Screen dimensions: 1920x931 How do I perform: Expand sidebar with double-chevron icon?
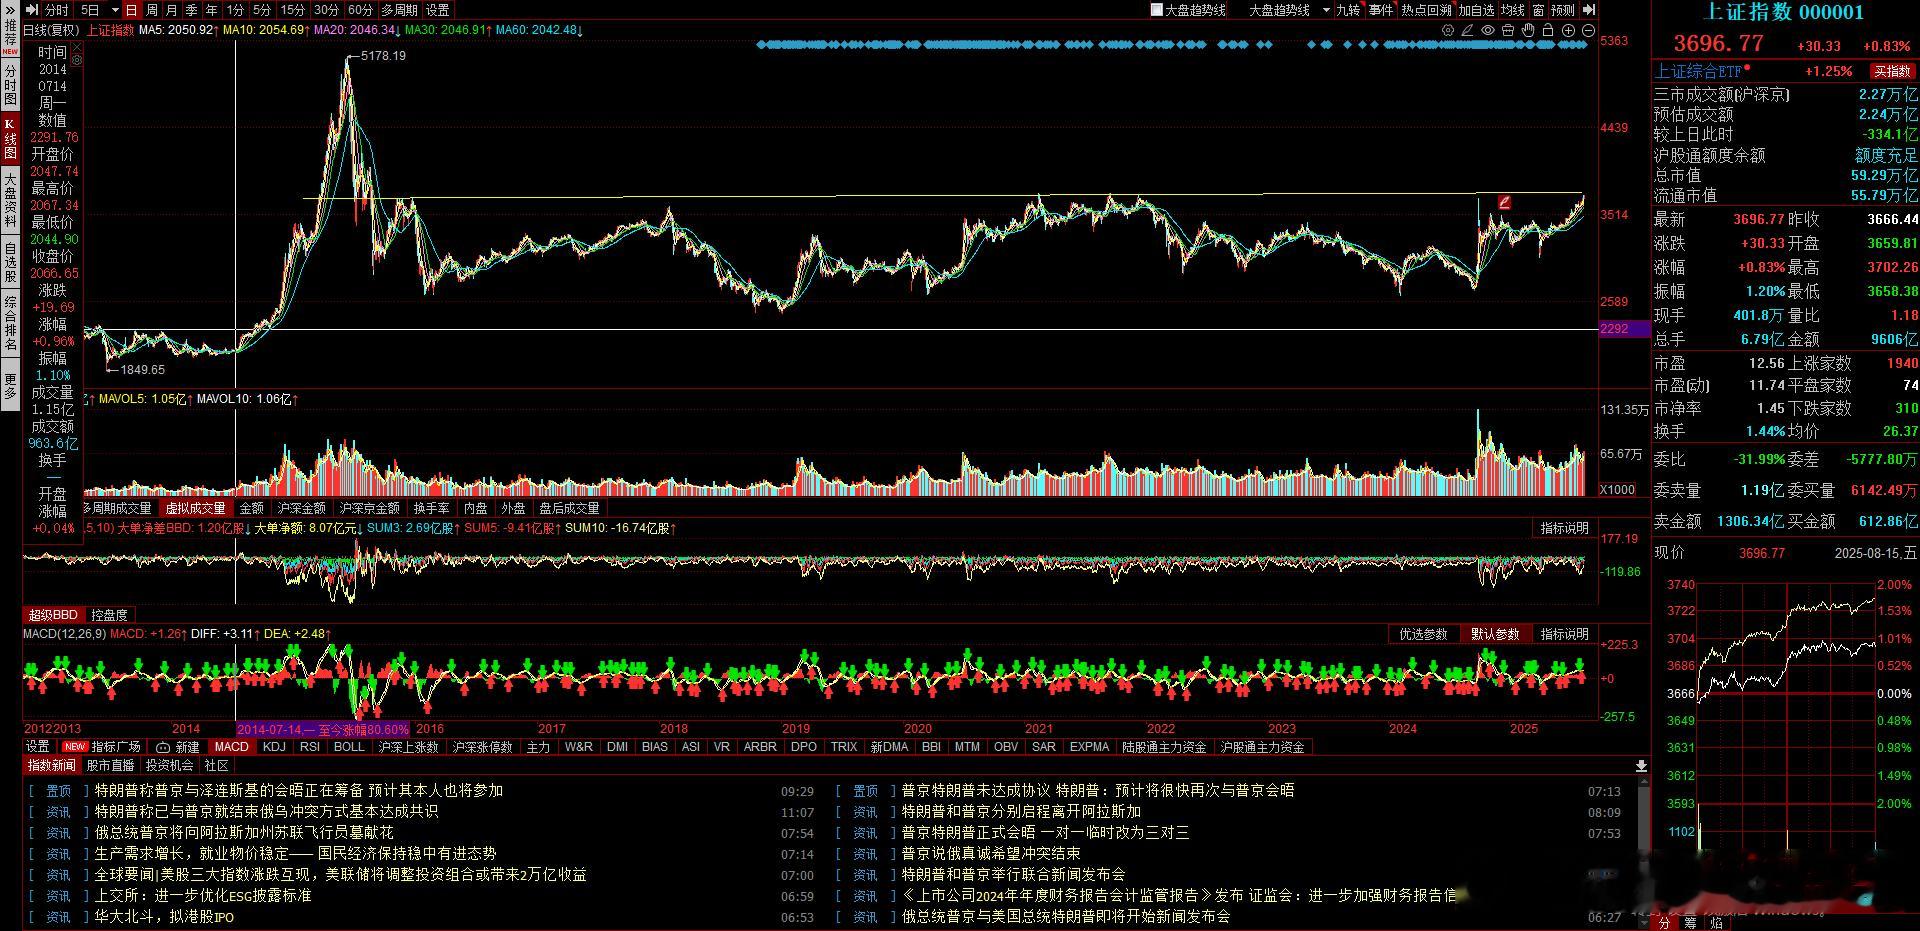coord(10,10)
